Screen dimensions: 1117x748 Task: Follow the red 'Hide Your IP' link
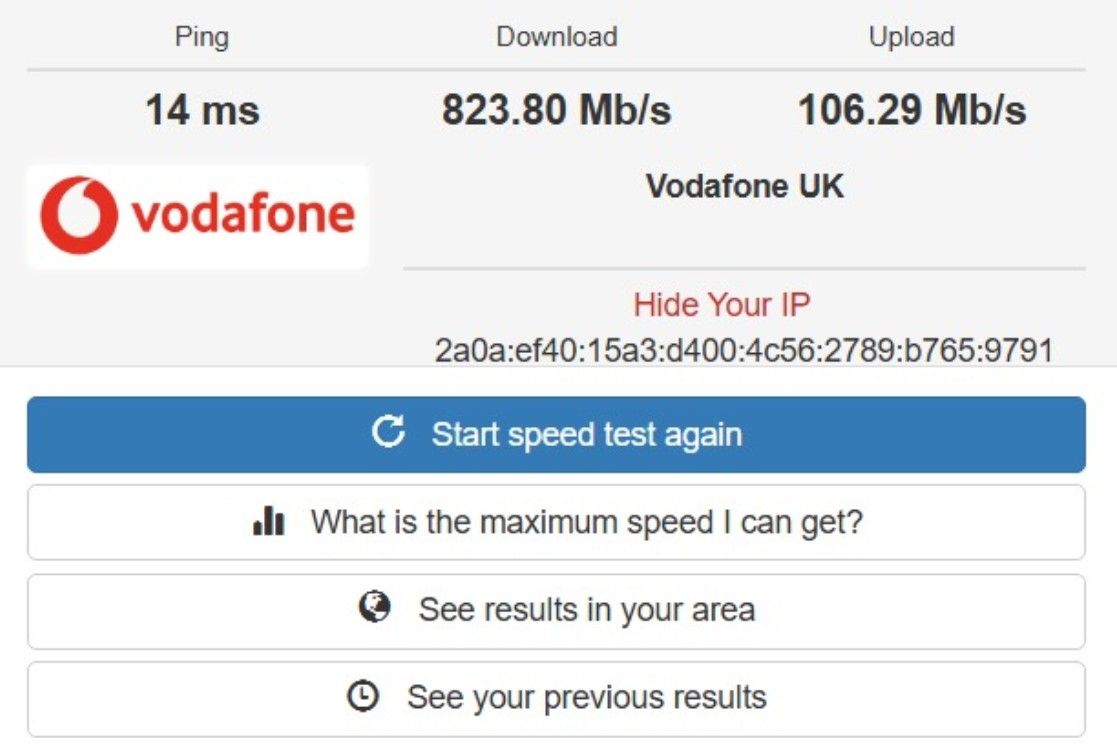coord(722,304)
